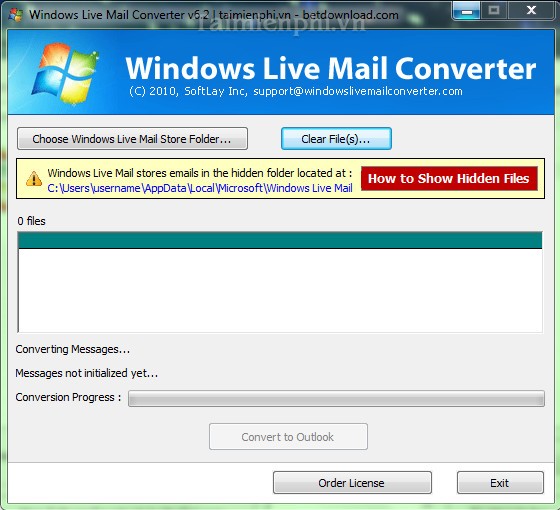The height and width of the screenshot is (510, 560).
Task: Open the Order License page
Action: (x=352, y=483)
